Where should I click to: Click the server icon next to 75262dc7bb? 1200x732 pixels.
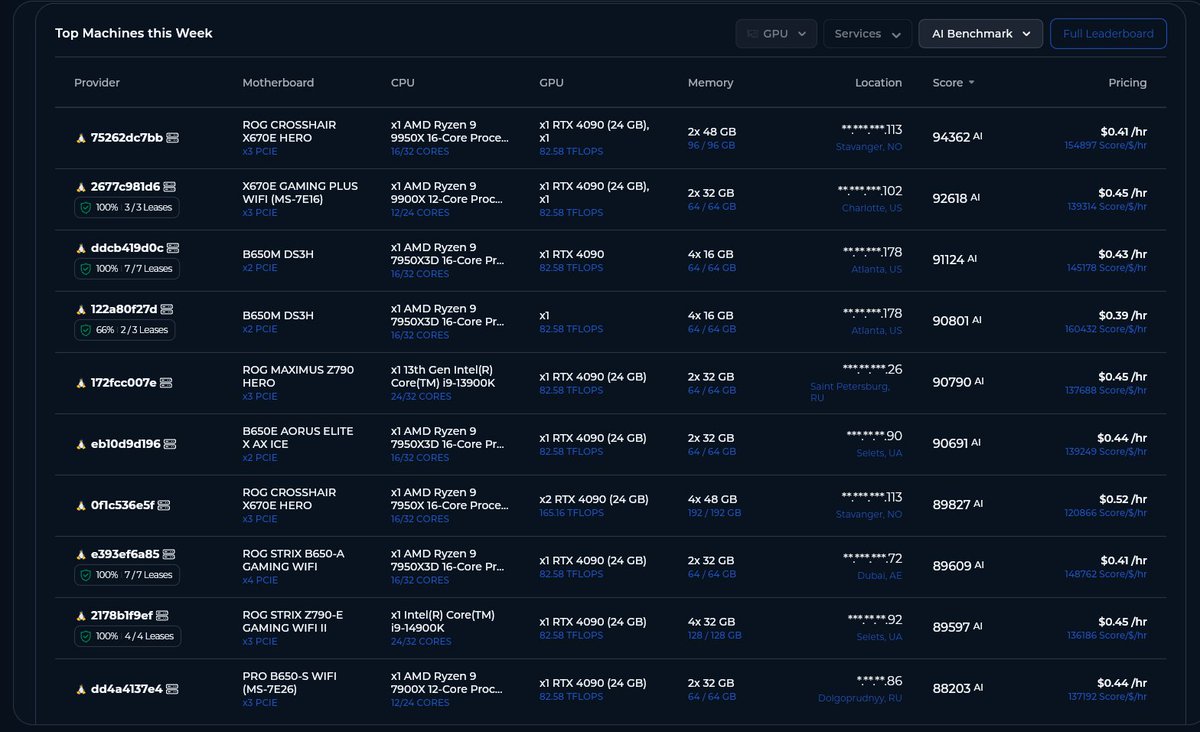[172, 138]
